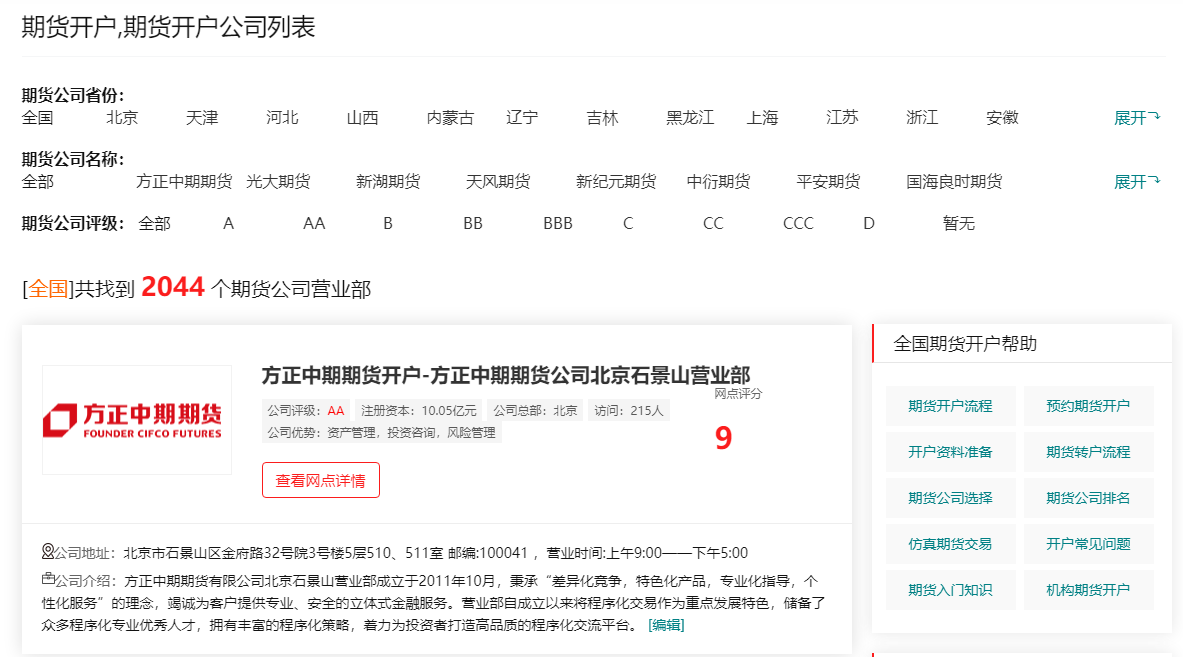The width and height of the screenshot is (1183, 657).
Task: Filter by 中衍期货 company
Action: coord(718,182)
